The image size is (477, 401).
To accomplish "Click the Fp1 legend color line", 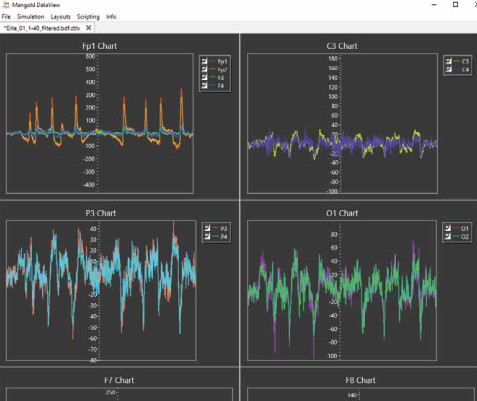I will pyautogui.click(x=213, y=61).
